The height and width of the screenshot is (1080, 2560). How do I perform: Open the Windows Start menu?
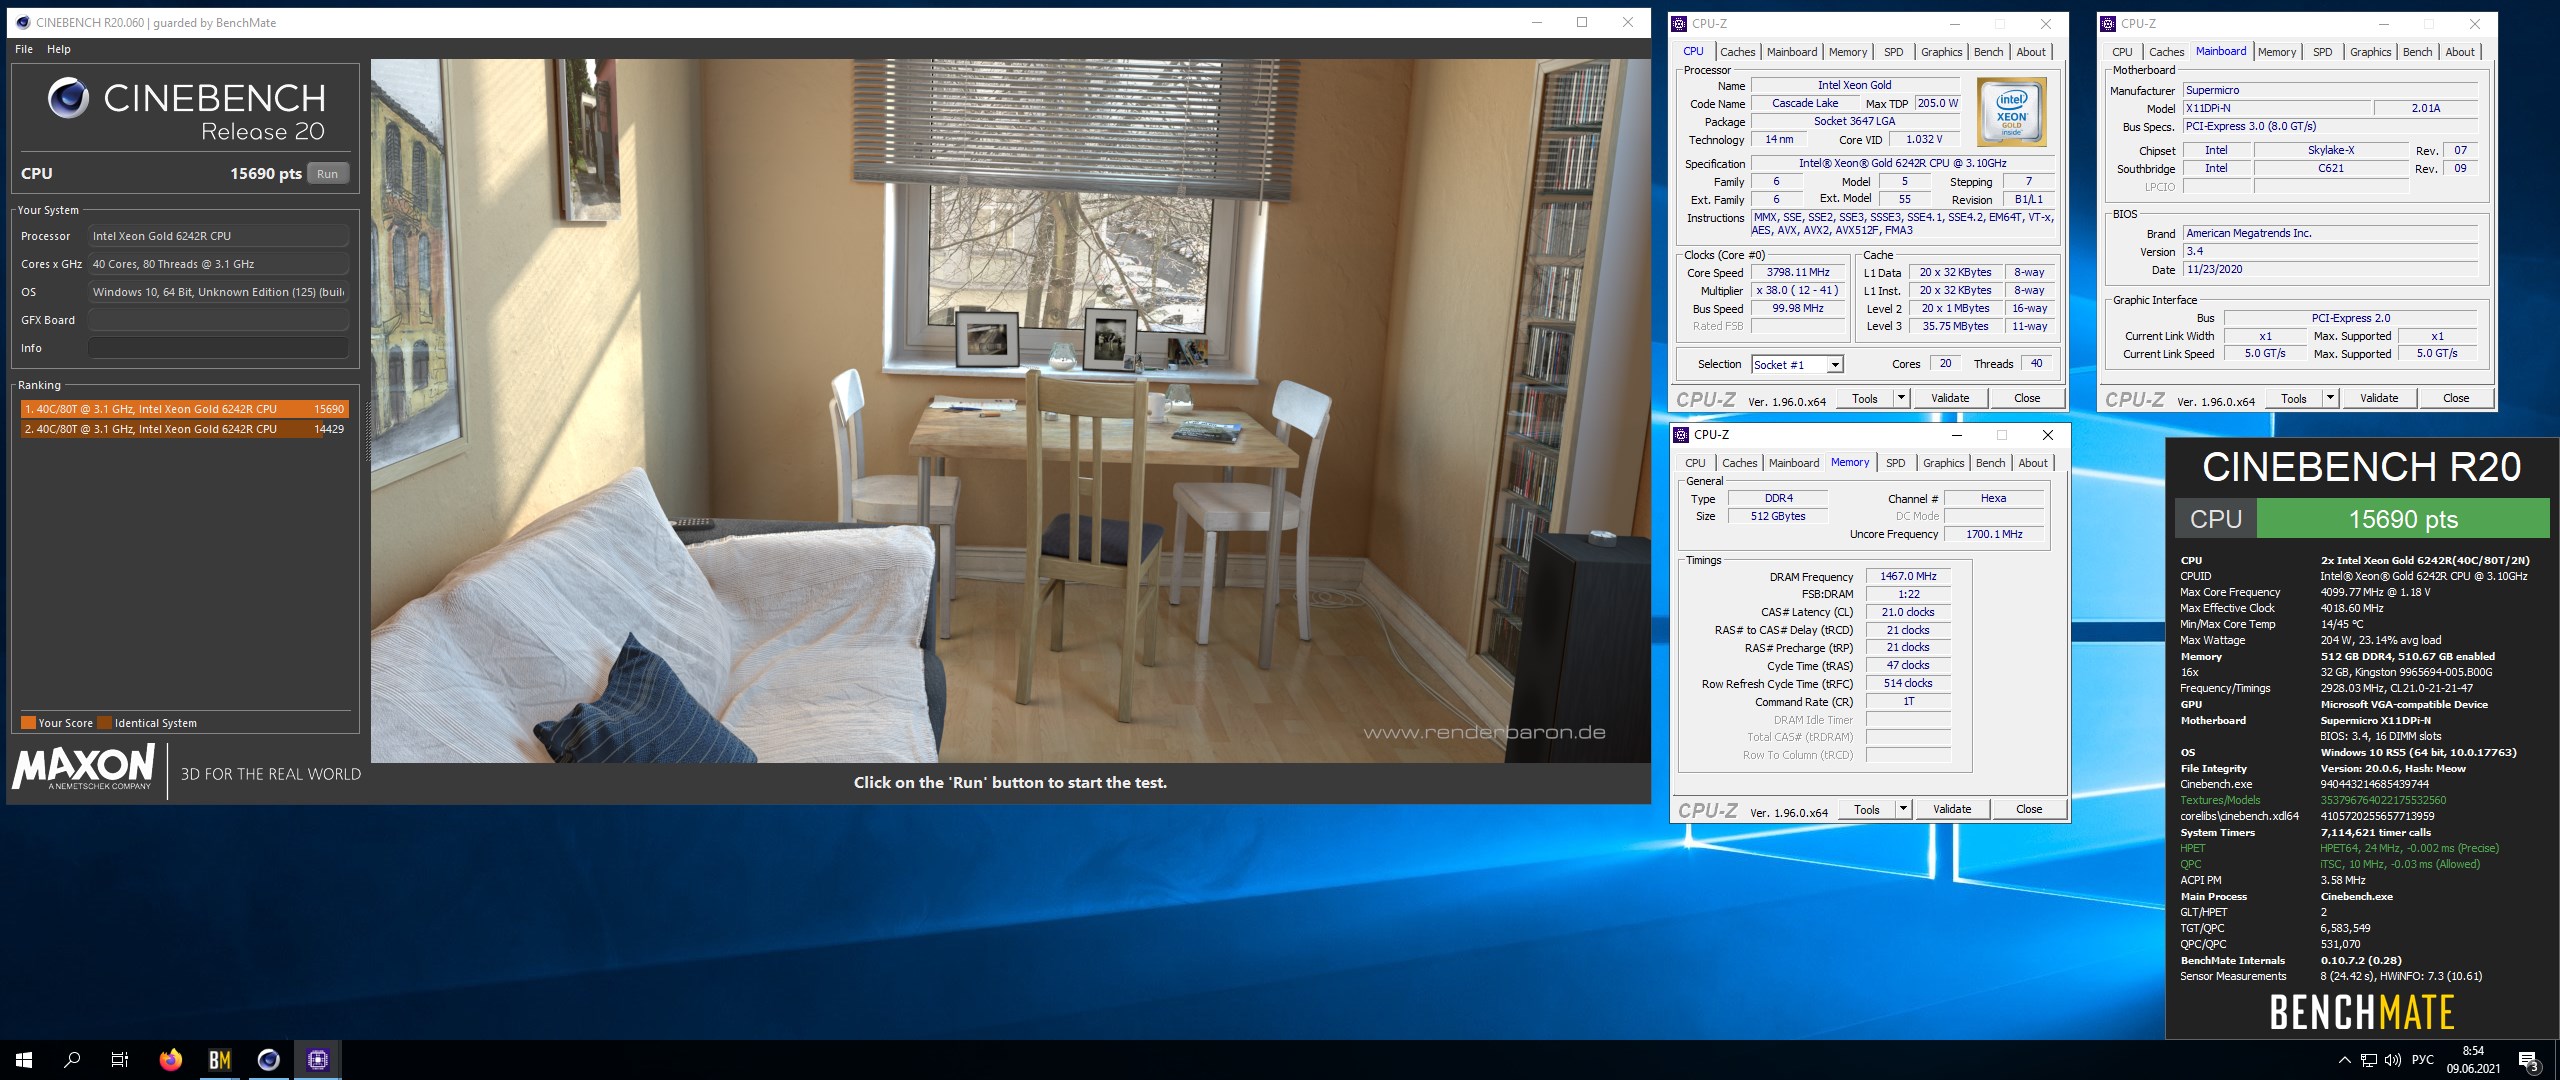24,1060
